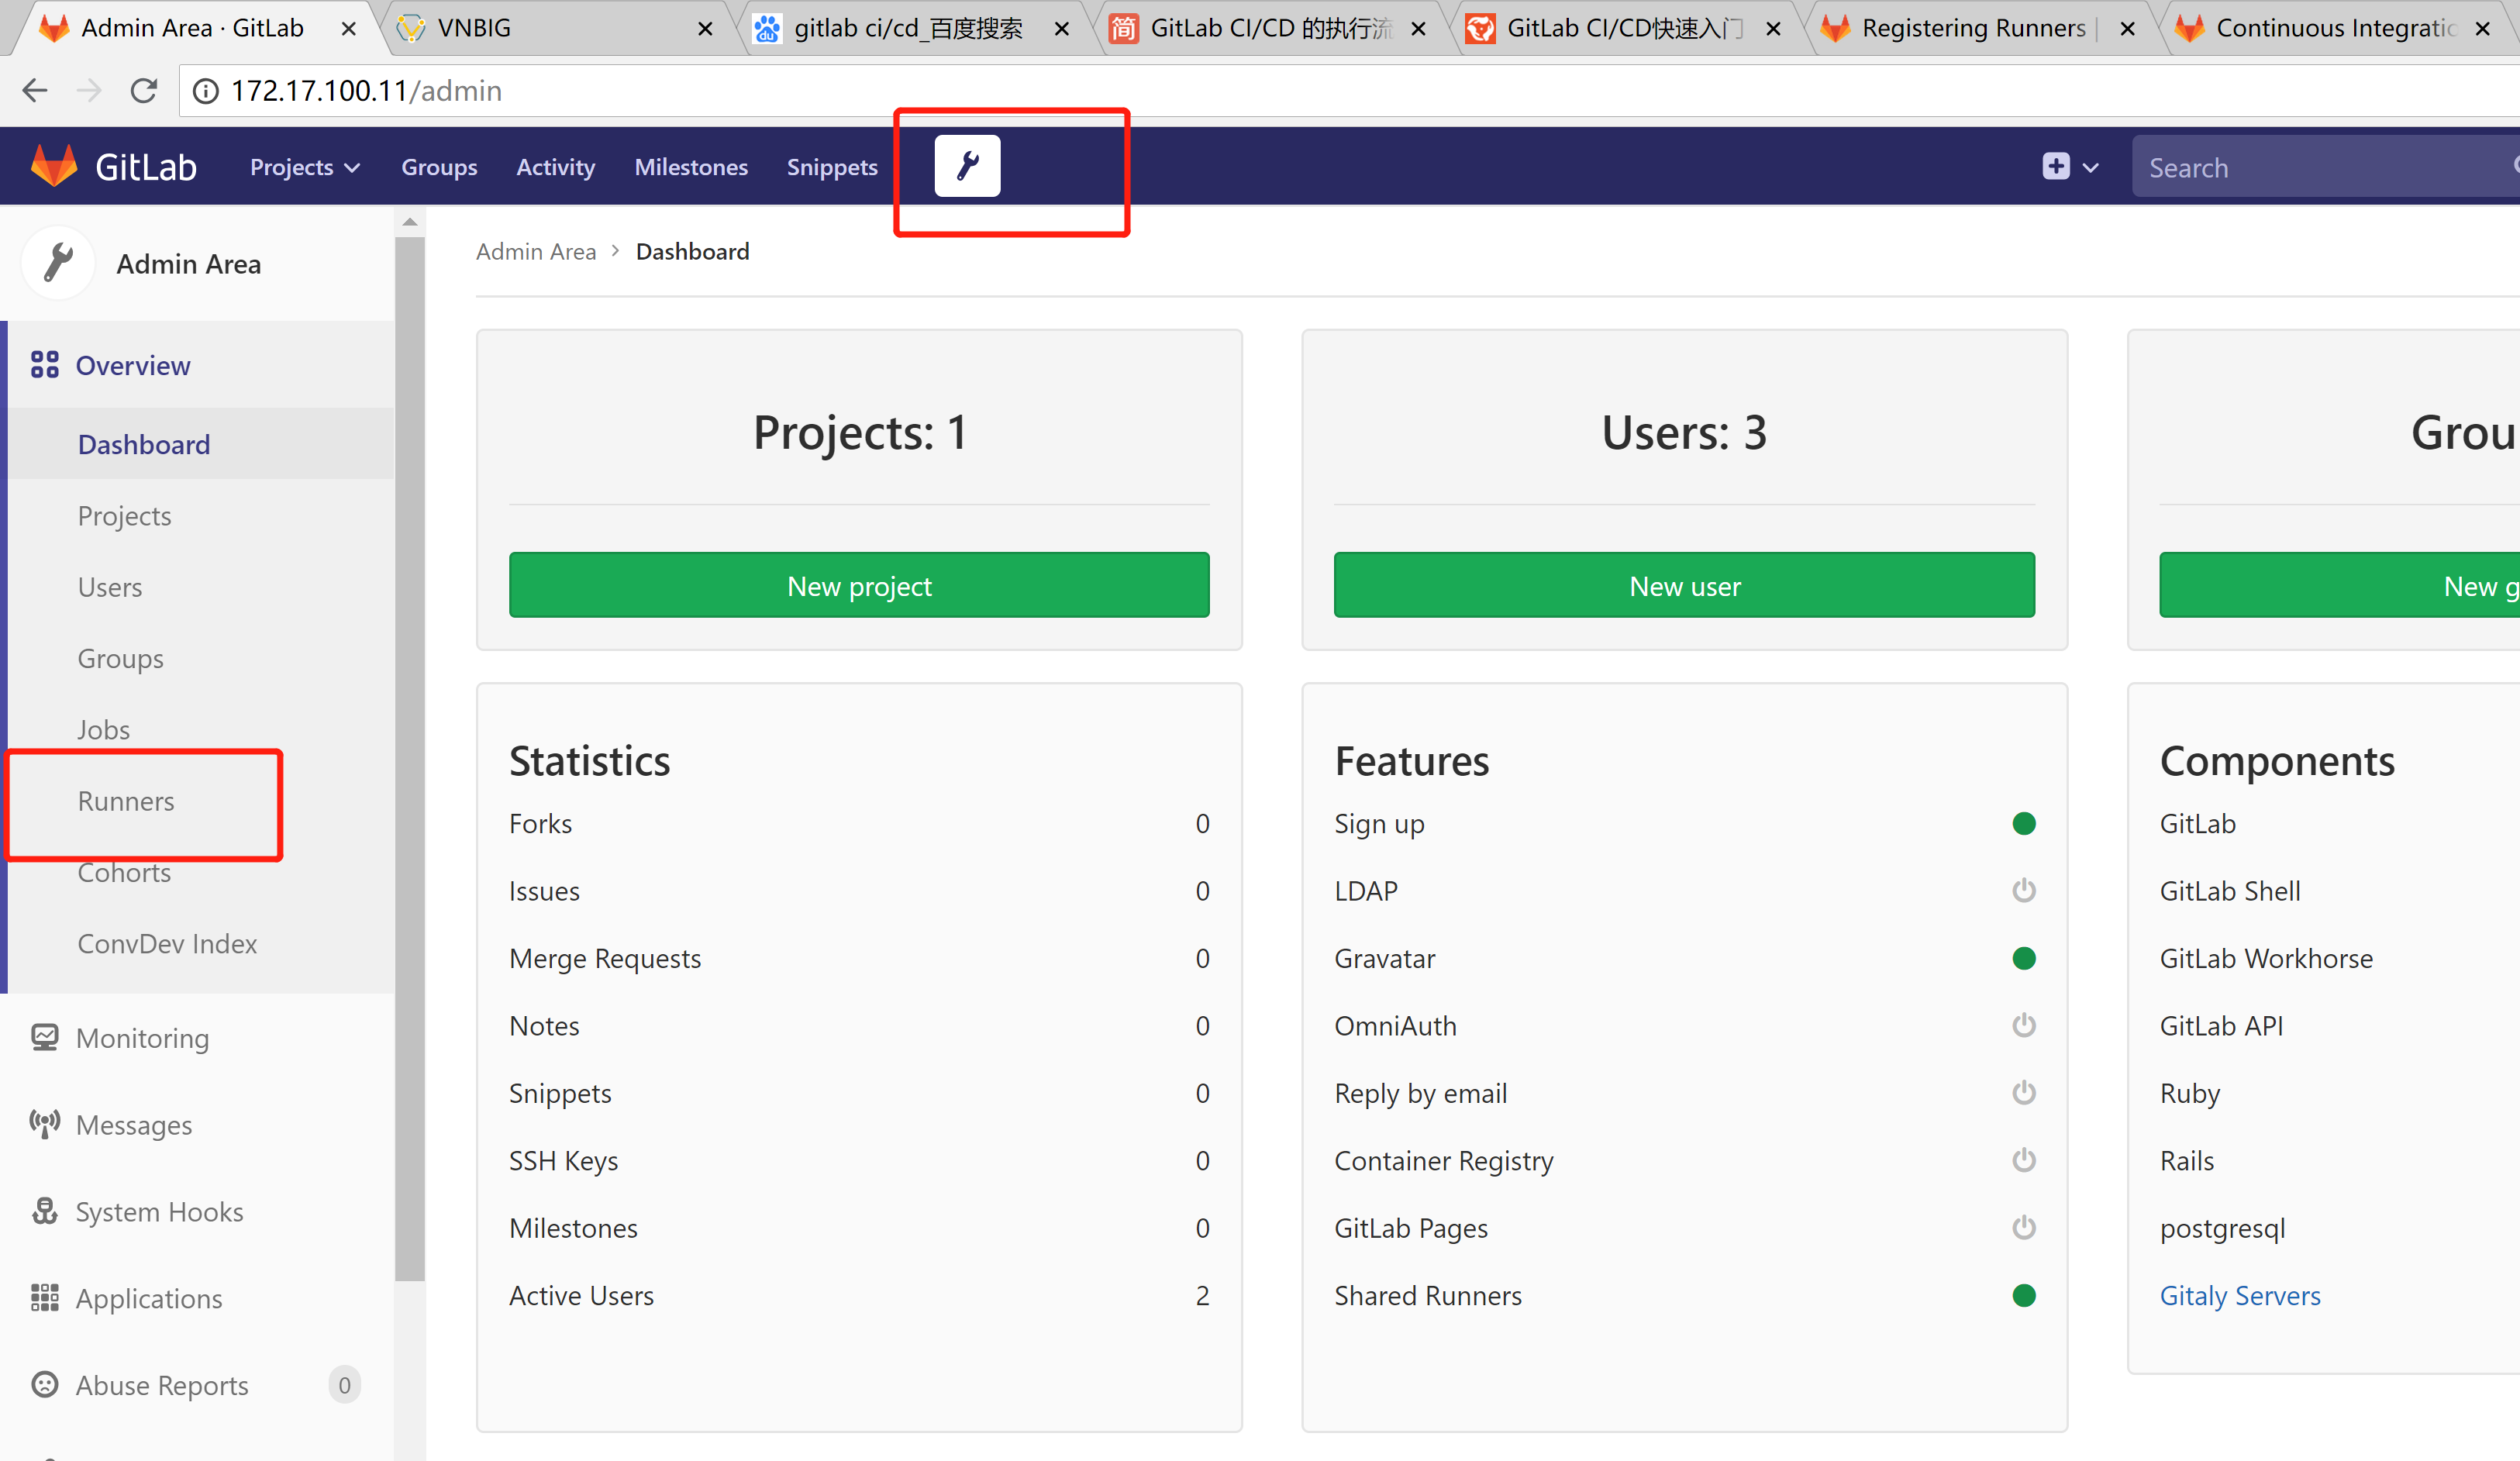Screen dimensions: 2520x1461
Task: Select ConvDev Index in the sidebar
Action: 167,943
